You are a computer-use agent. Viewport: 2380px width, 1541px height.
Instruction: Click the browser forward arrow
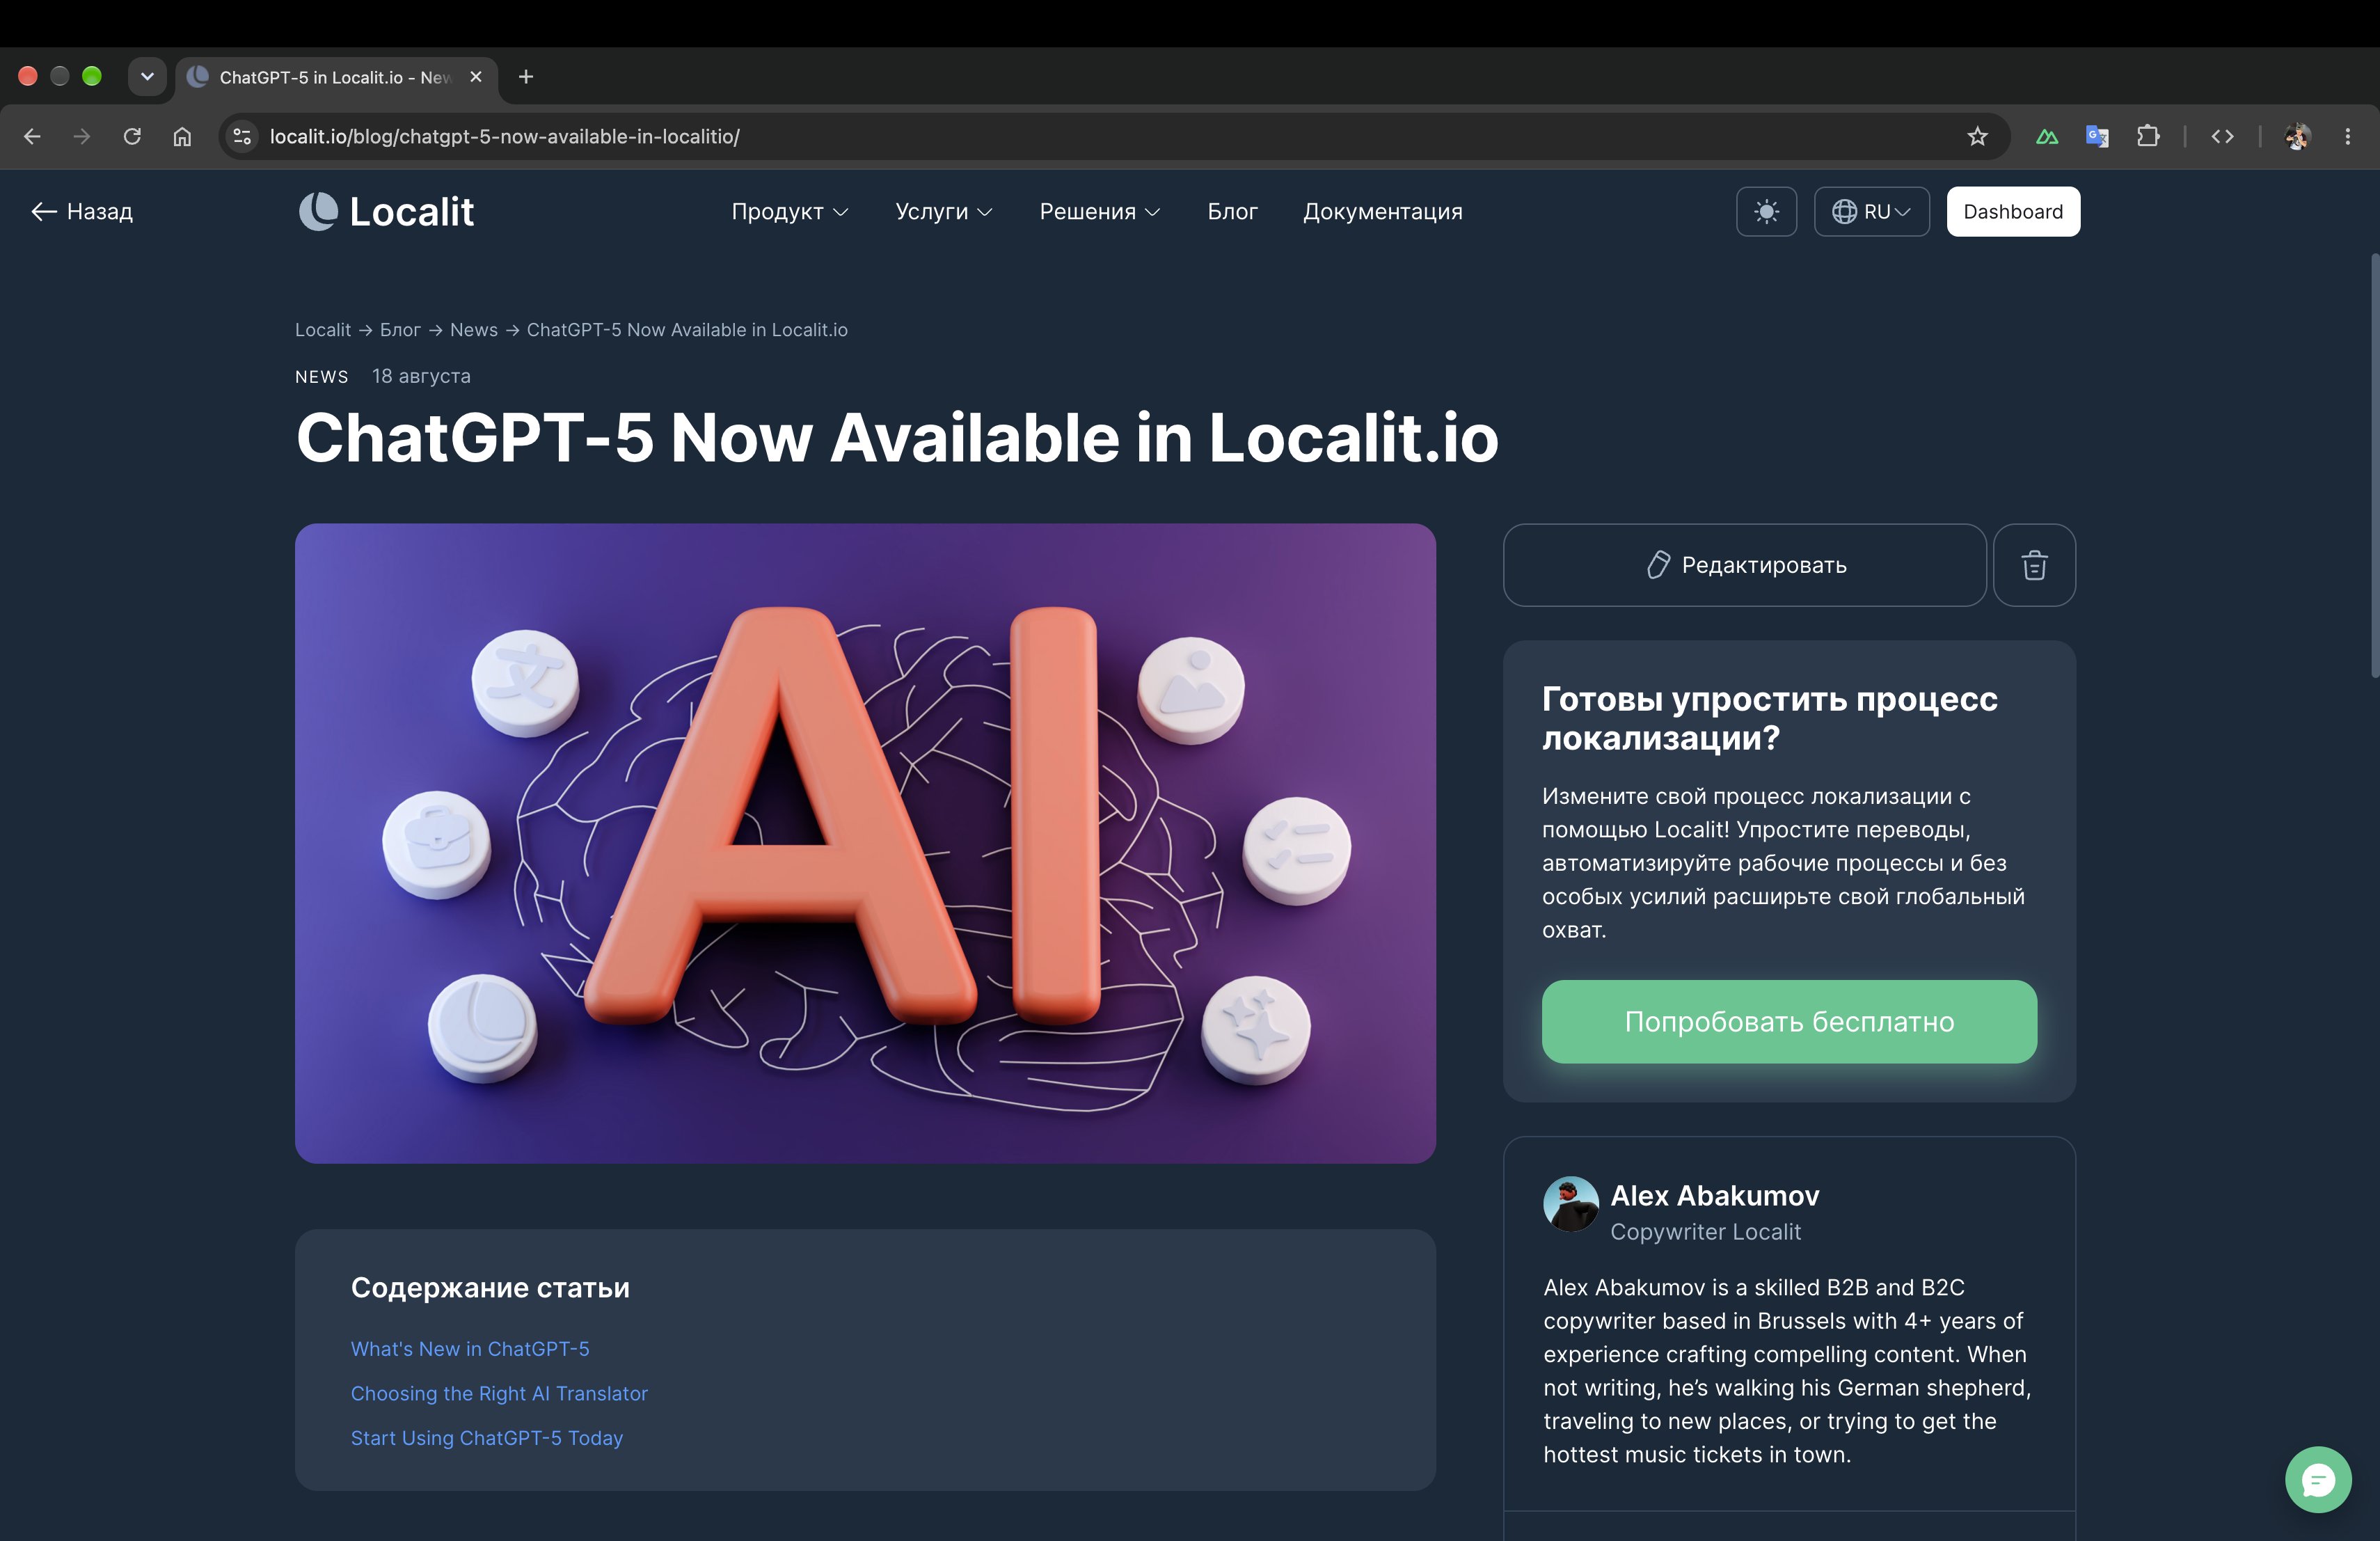(x=82, y=136)
